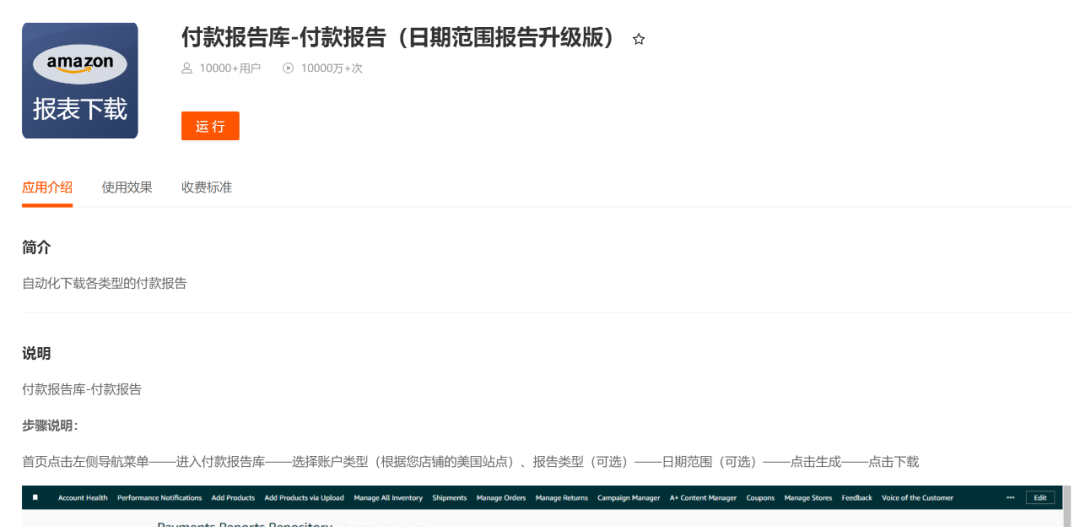Open Campaign Manager in the nav bar

(x=629, y=498)
